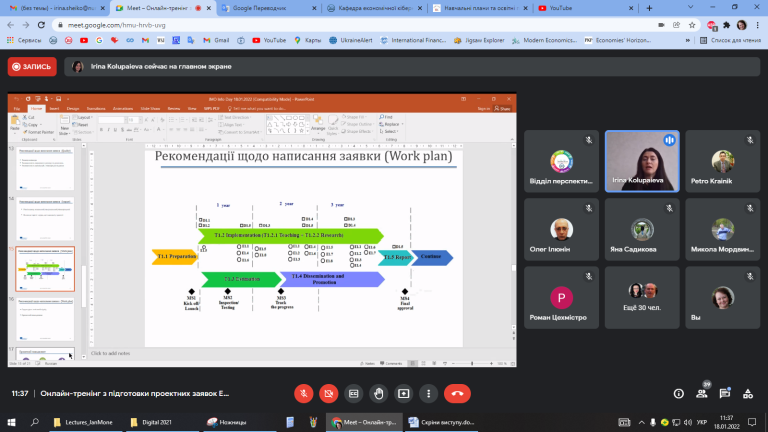Open volume control in system tray
768x432 pixels.
688,422
